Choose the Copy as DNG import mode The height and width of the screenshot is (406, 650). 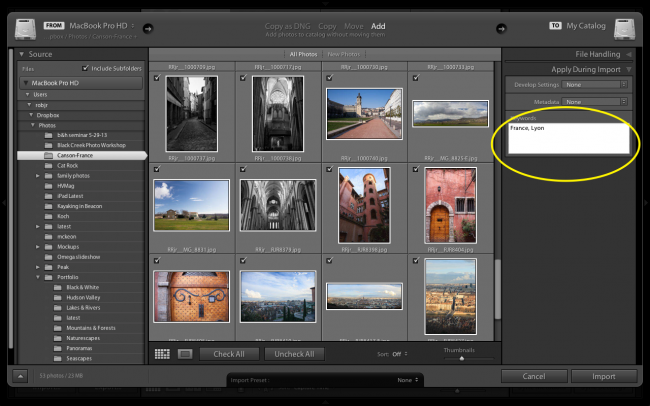286,24
